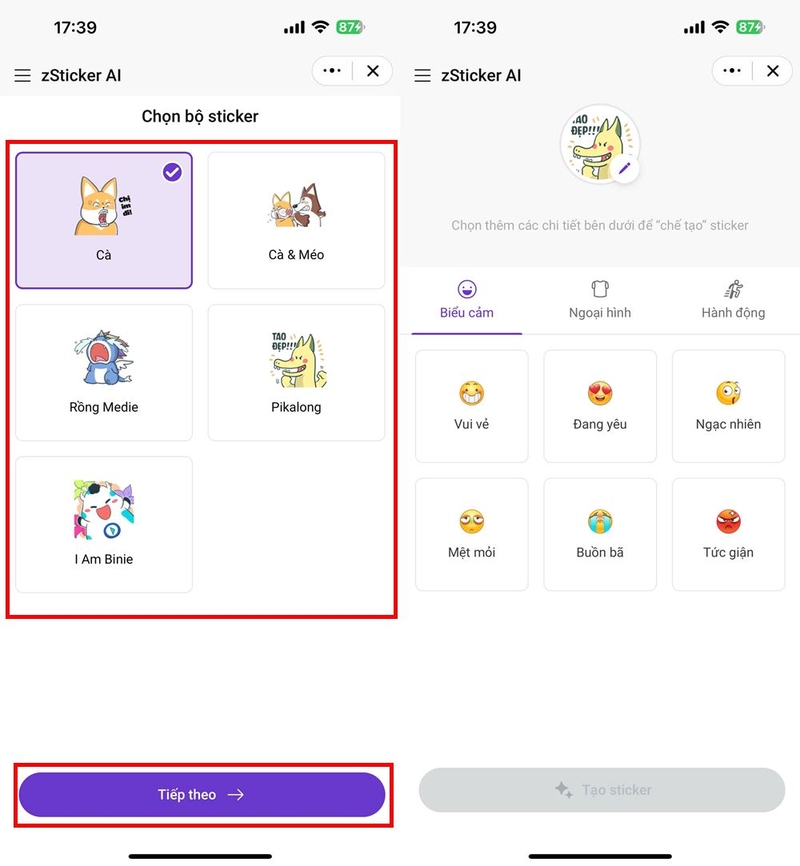Open the Biểu cảm tab
Screen dimensions: 800x866
(x=467, y=300)
